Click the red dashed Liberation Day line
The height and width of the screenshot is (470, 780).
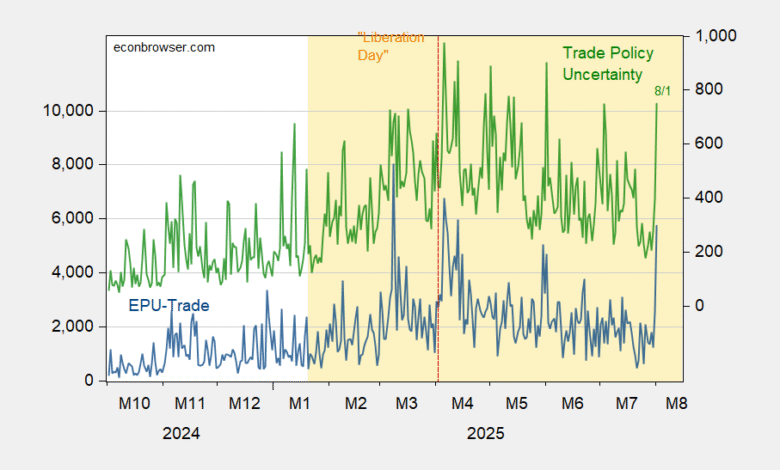[x=438, y=209]
